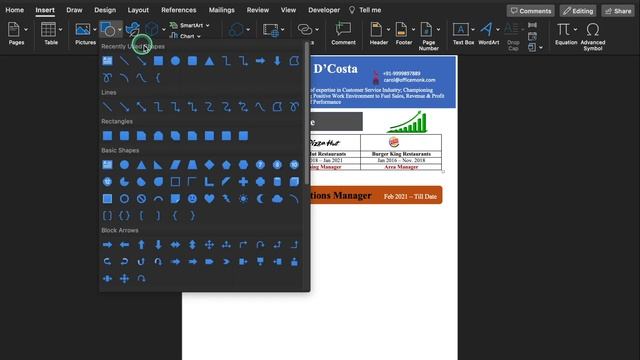Expand the Page Number dropdown arrow
This screenshot has width=640, height=360.
[438, 29]
